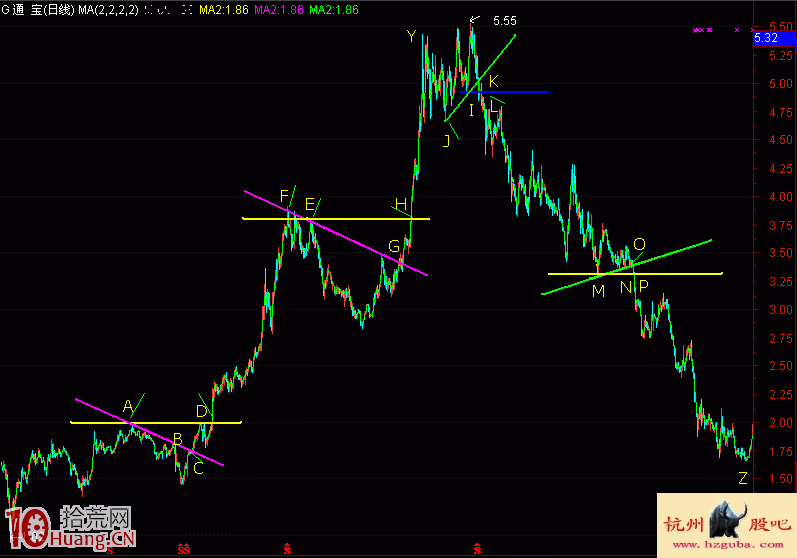The width and height of the screenshot is (797, 558).
Task: Click the 4.25 price axis value
Action: 781,168
